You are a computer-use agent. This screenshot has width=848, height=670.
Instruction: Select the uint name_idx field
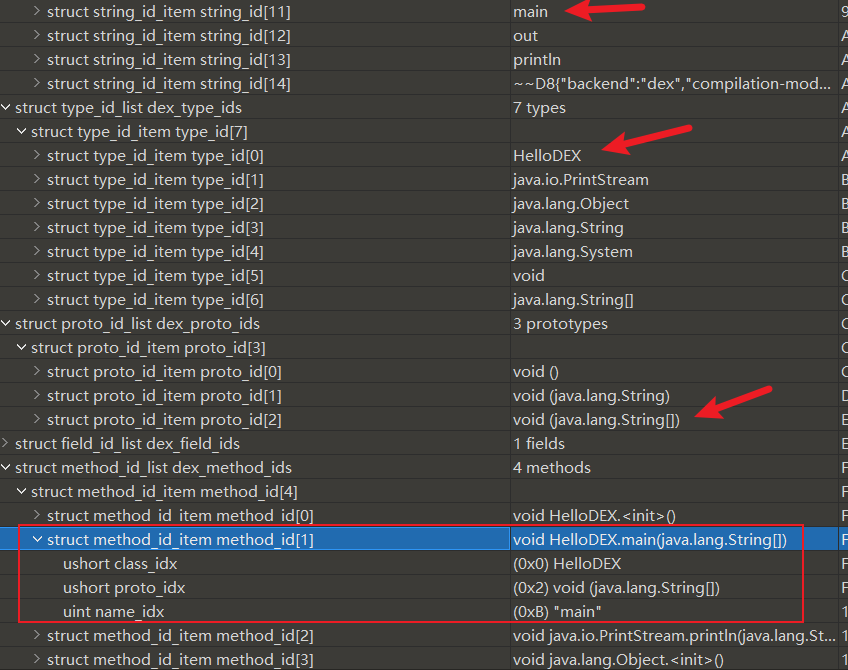tap(113, 612)
